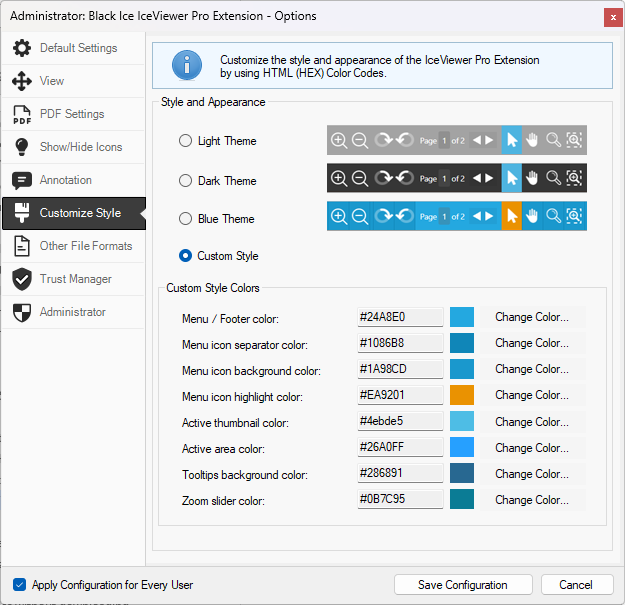
Task: Close the Options dialog window
Action: 613,18
